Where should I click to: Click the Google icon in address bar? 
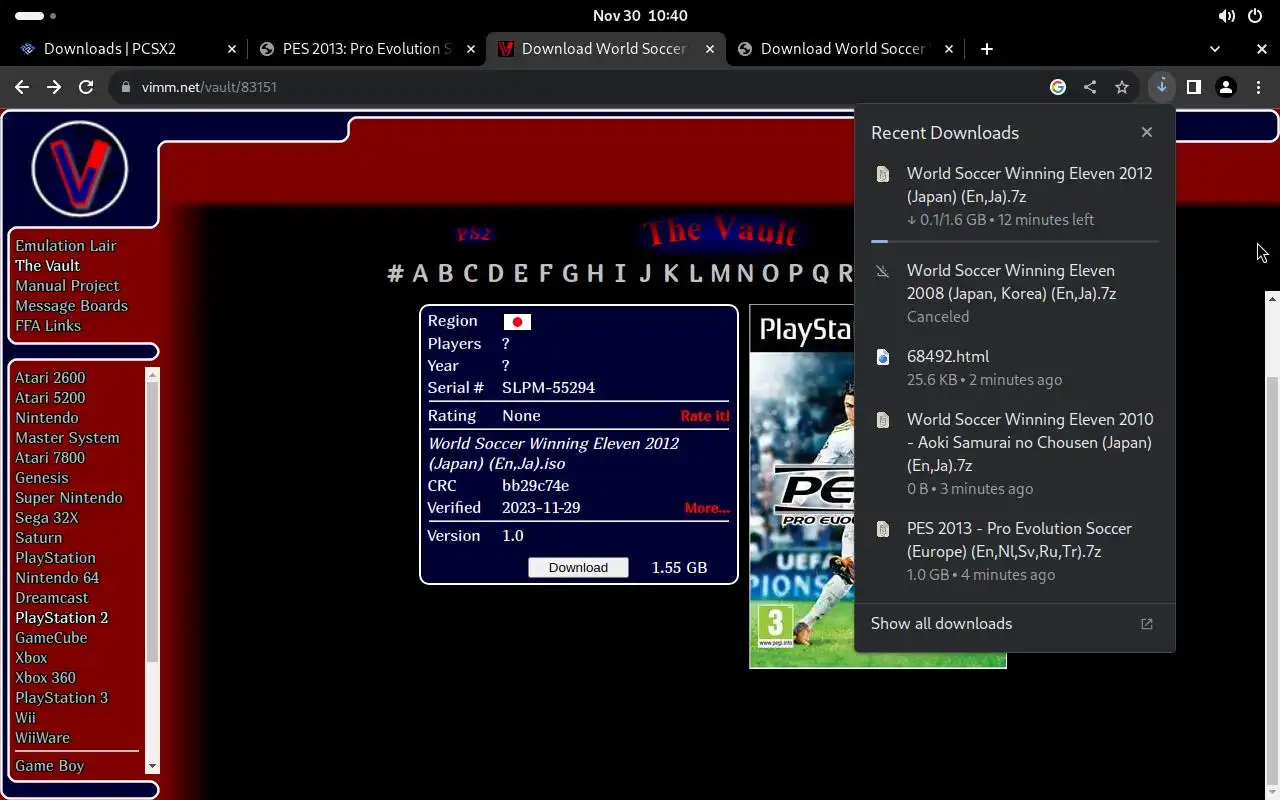click(1058, 87)
